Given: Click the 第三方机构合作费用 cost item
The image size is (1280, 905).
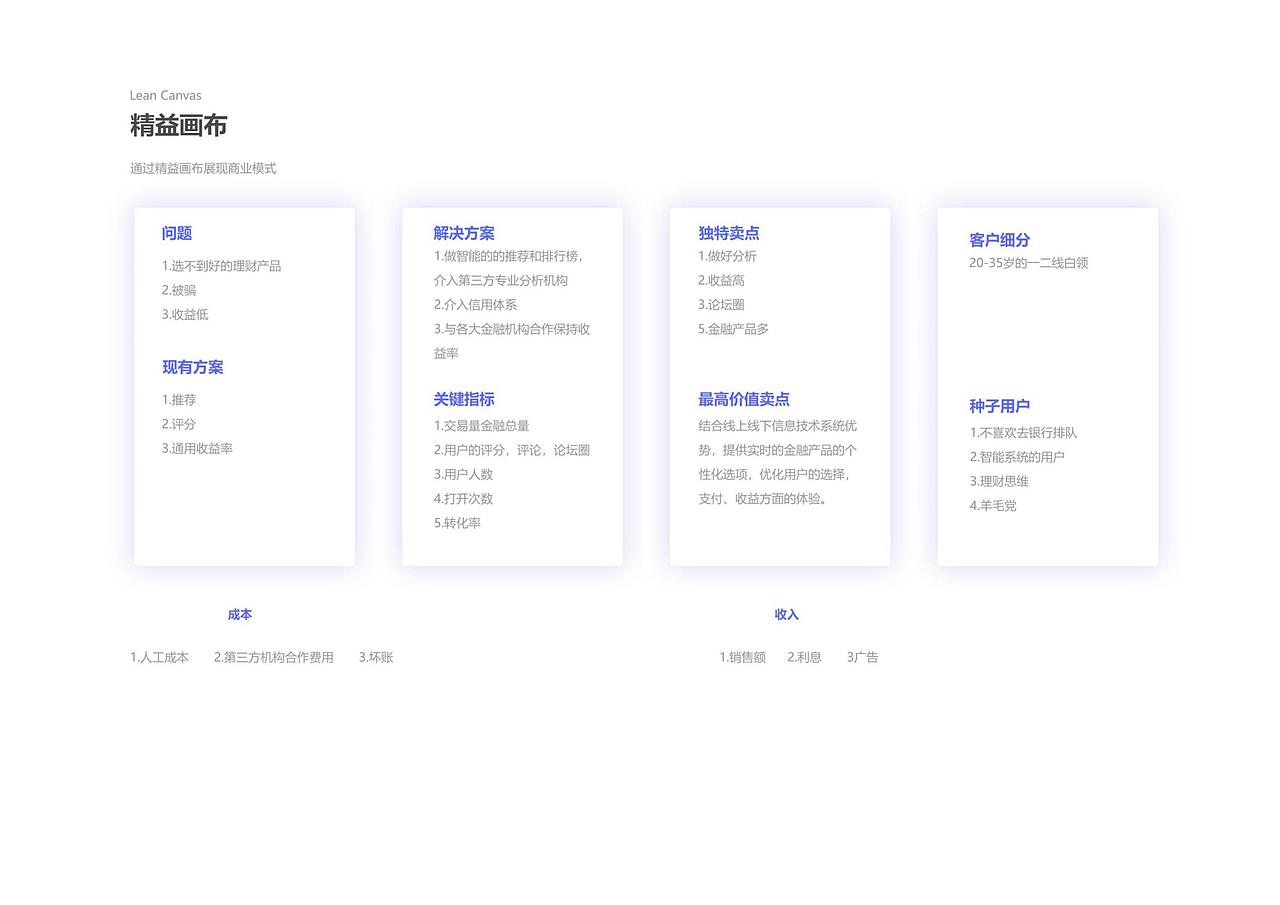Looking at the screenshot, I should coord(274,657).
